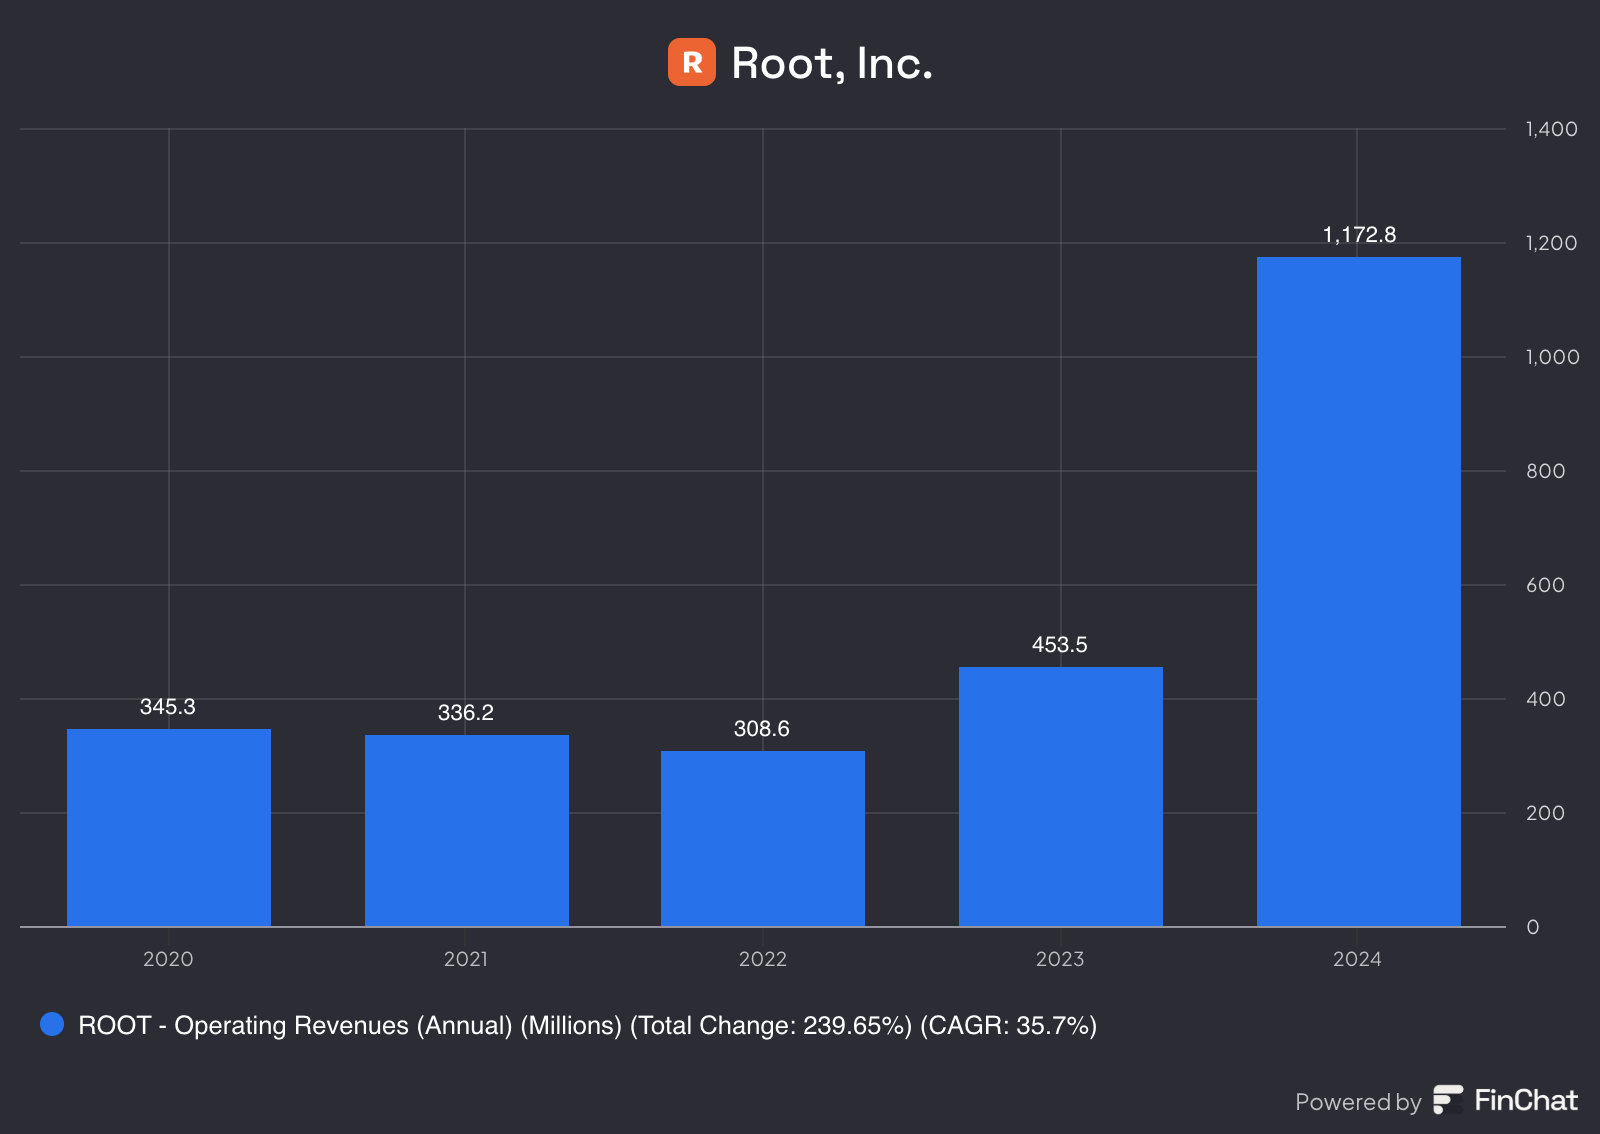Click the 2022 x-axis label

[763, 959]
